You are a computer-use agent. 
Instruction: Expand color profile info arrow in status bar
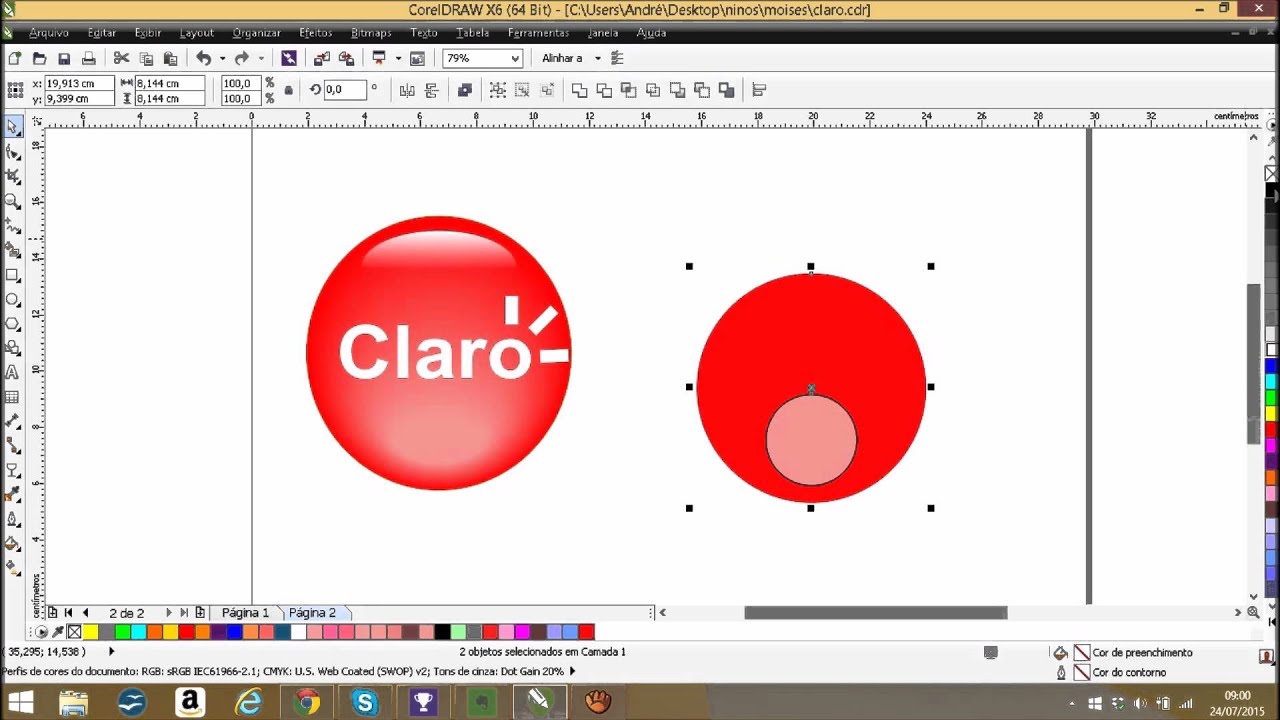coord(573,672)
